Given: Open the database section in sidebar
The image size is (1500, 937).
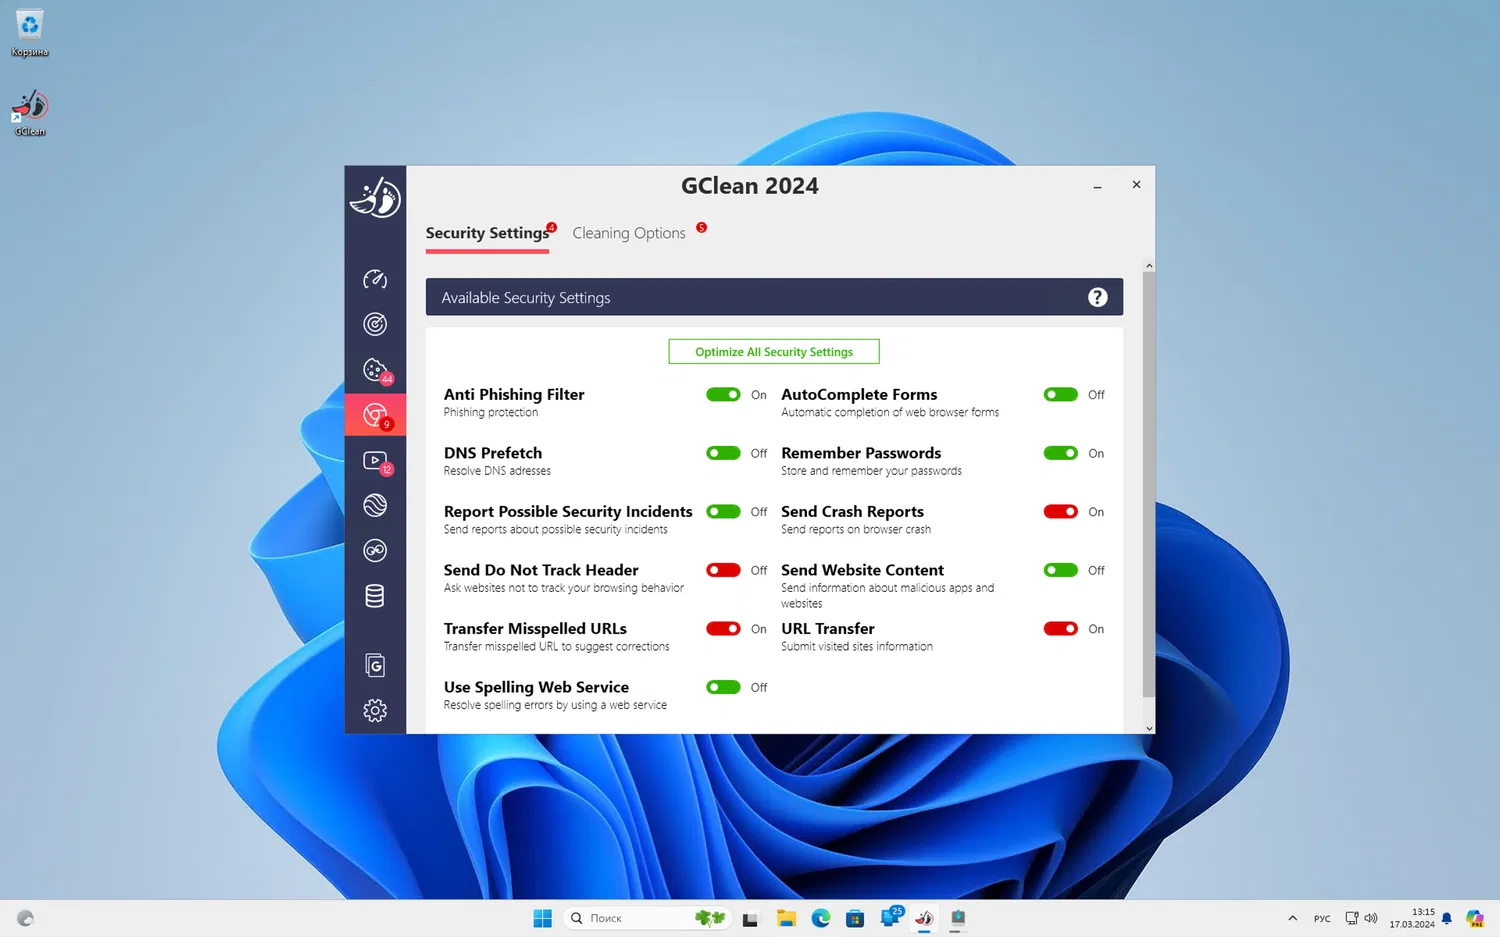Looking at the screenshot, I should [375, 596].
